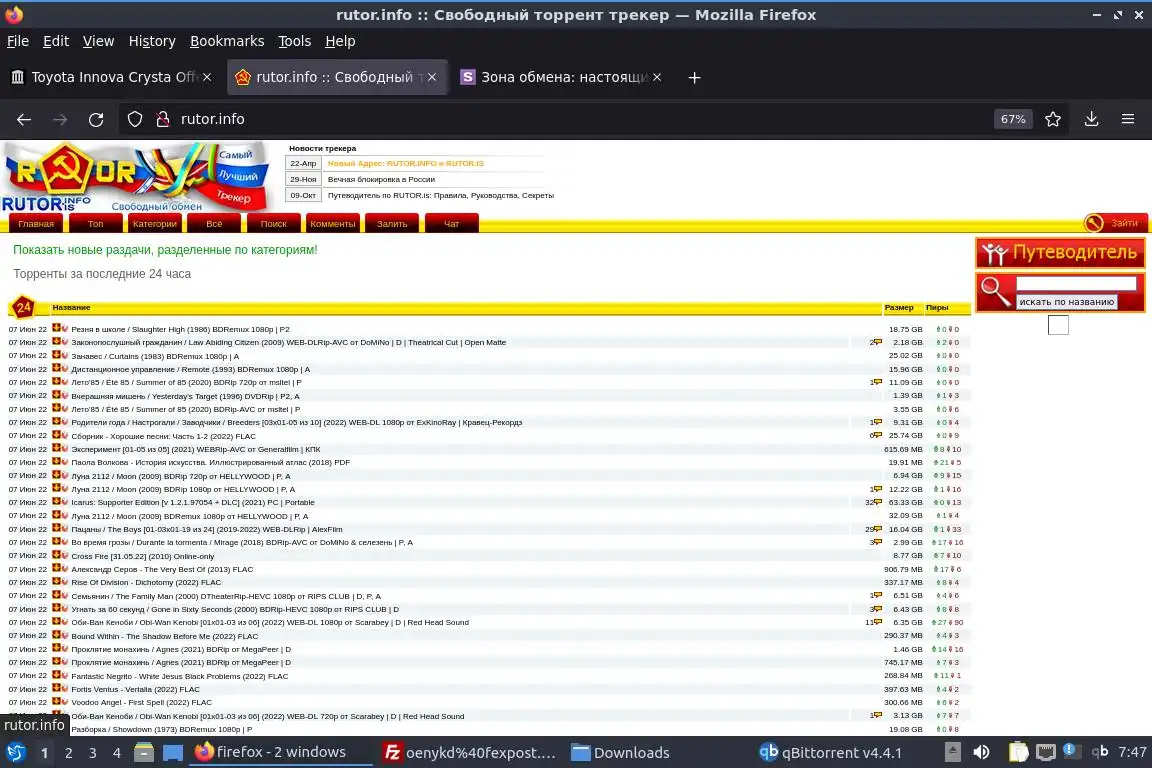Click the clipboard tray icon
Viewport: 1152px width, 768px height.
point(1018,752)
